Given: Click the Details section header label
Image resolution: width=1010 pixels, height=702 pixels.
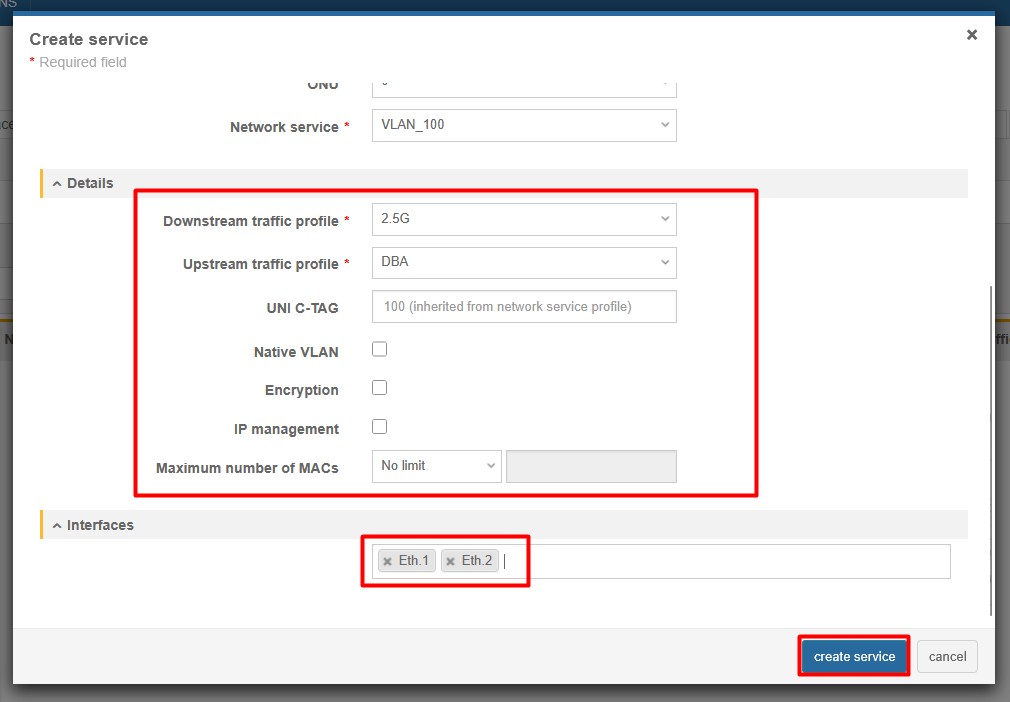Looking at the screenshot, I should [90, 184].
